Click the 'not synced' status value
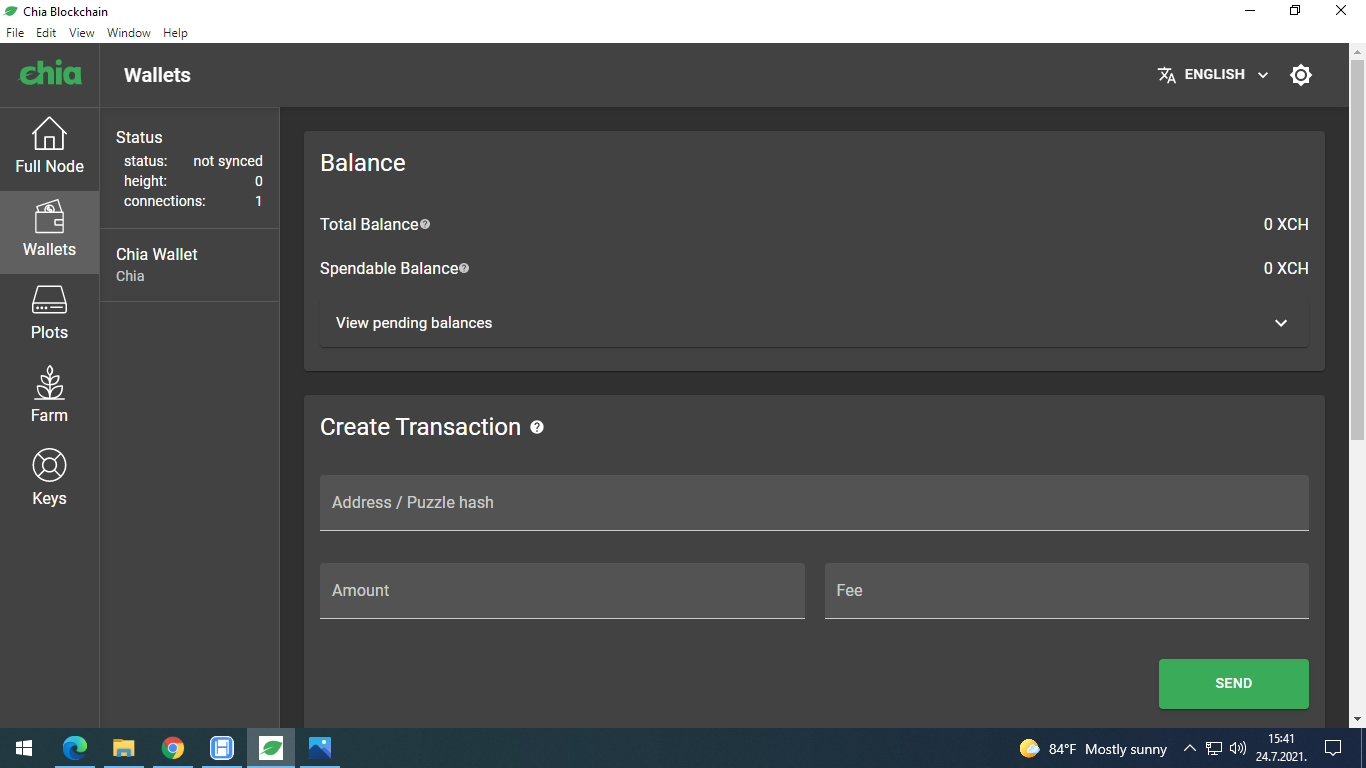The image size is (1366, 768). click(228, 161)
